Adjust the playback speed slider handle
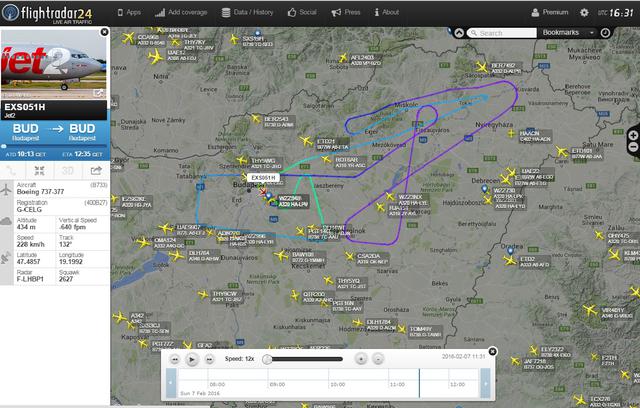 (x=267, y=359)
